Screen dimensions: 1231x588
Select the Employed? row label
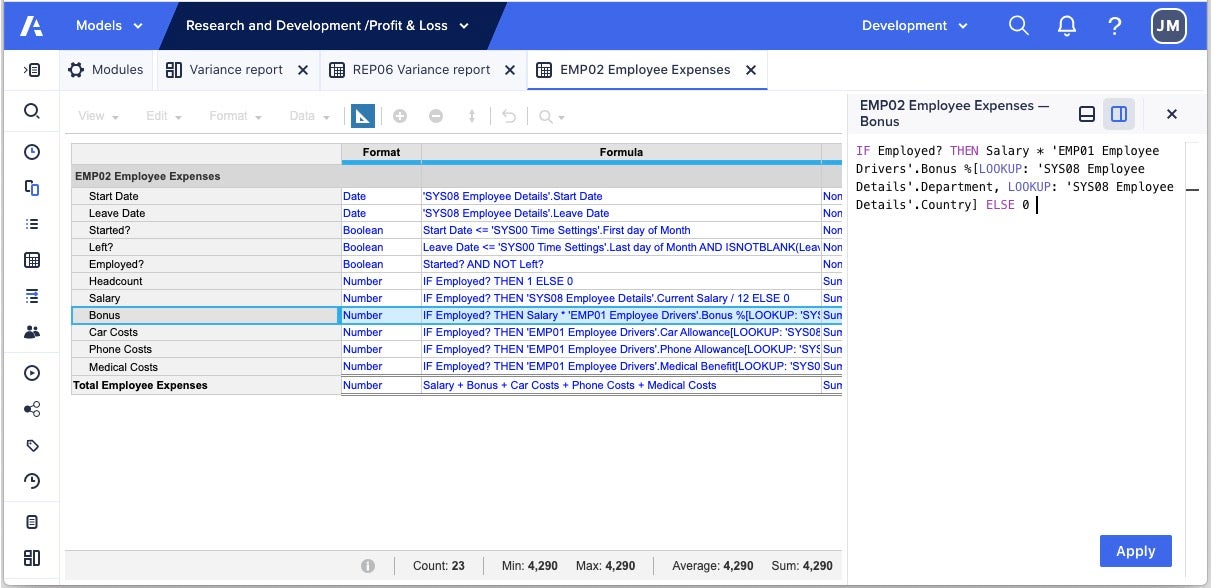click(x=206, y=265)
